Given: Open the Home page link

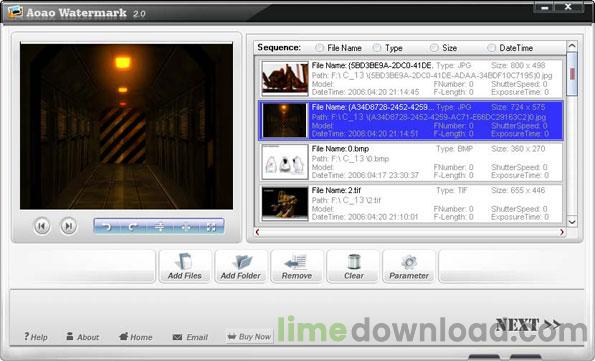Looking at the screenshot, I should click(135, 337).
